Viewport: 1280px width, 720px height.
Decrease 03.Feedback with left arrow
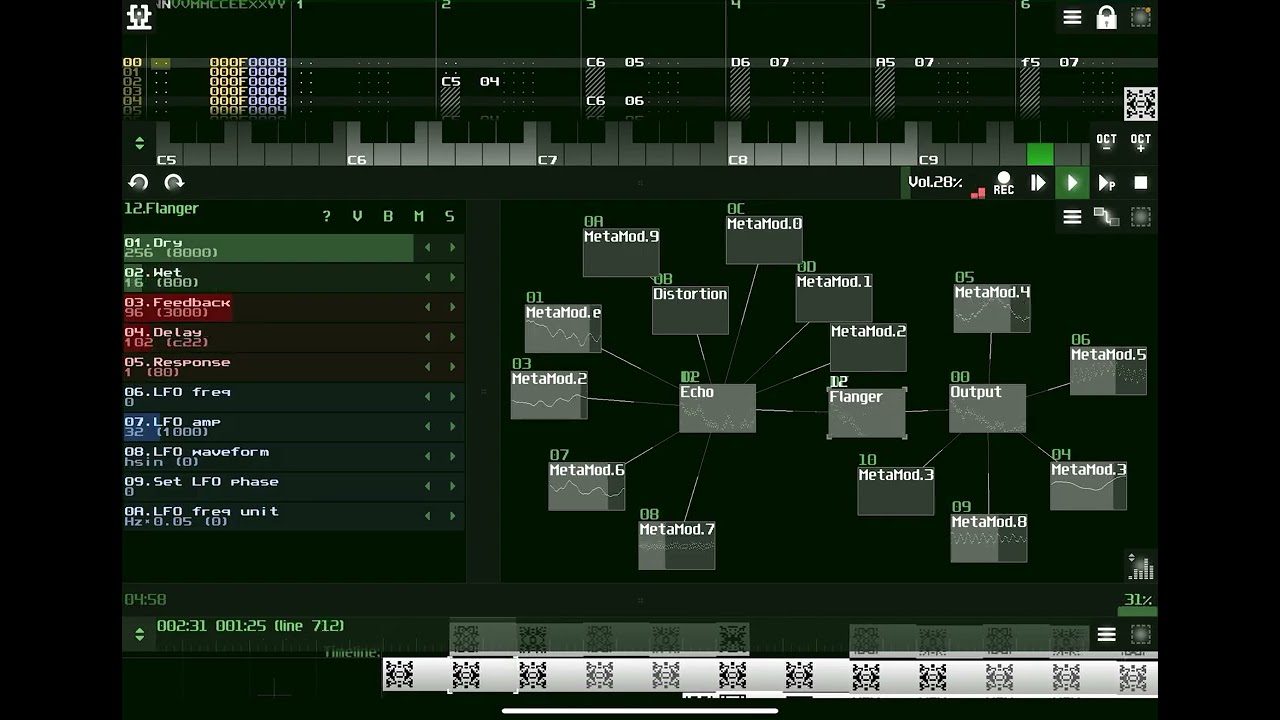point(428,307)
